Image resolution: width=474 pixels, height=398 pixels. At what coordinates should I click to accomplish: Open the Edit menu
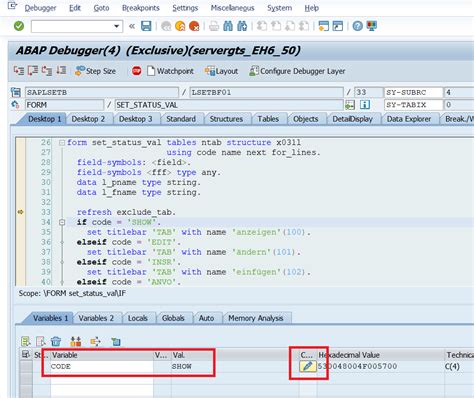pos(75,8)
